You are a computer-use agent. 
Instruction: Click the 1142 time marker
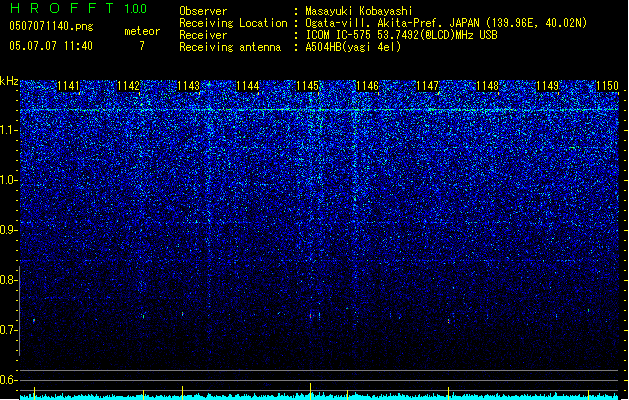click(x=128, y=86)
